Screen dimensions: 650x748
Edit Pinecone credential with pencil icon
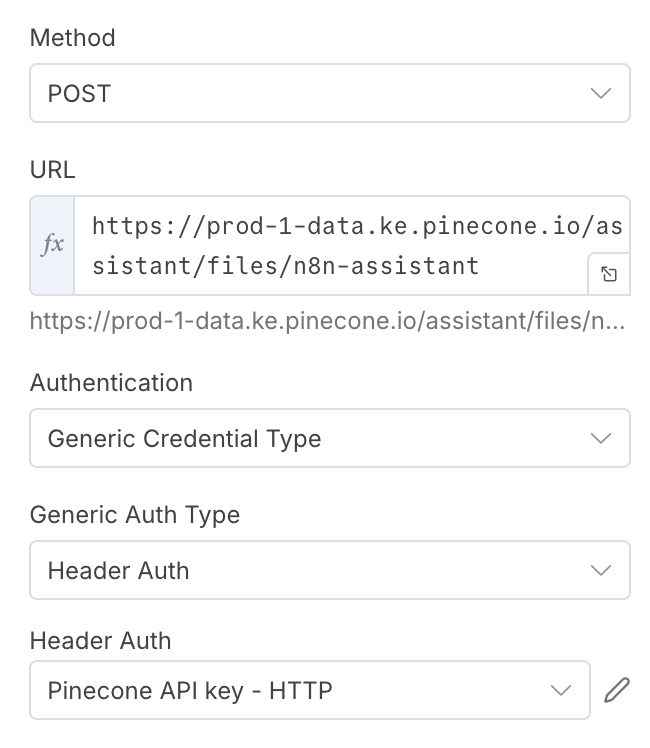[x=618, y=689]
